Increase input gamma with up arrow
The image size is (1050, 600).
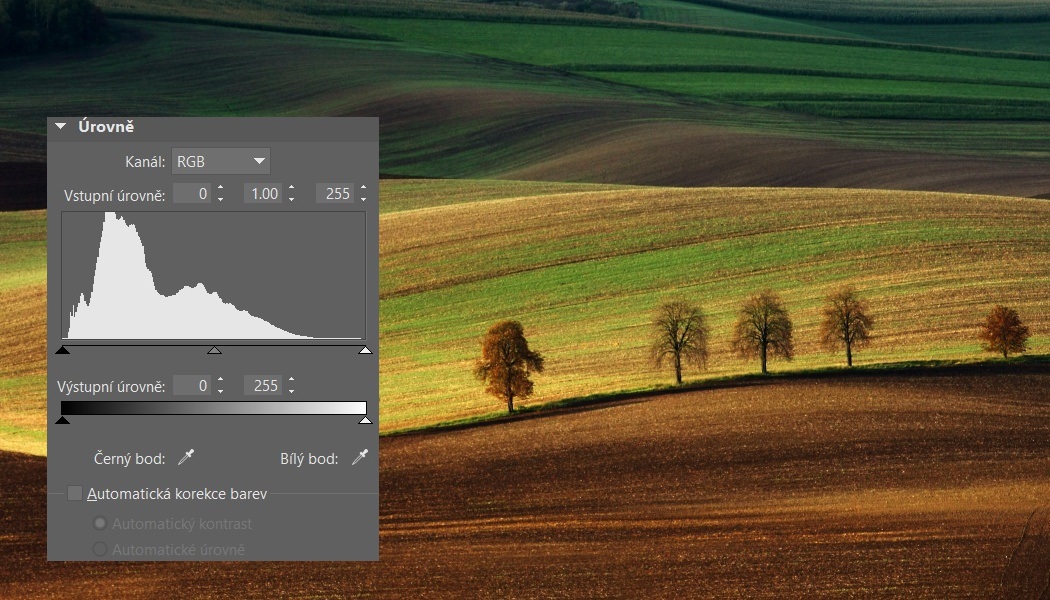coord(291,188)
